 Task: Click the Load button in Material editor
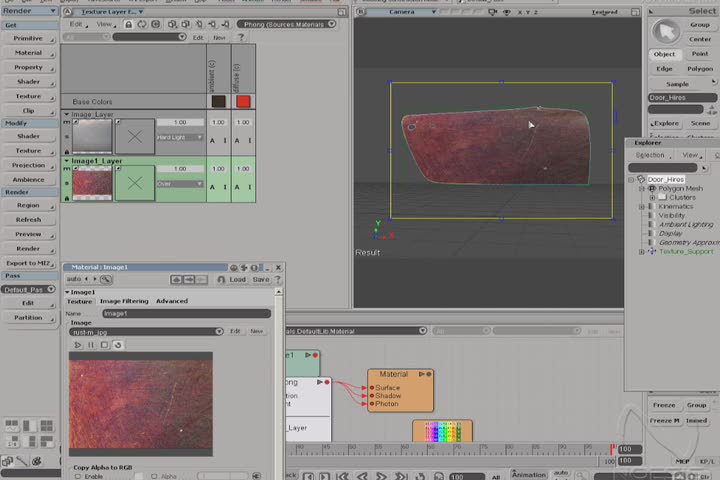pyautogui.click(x=237, y=279)
